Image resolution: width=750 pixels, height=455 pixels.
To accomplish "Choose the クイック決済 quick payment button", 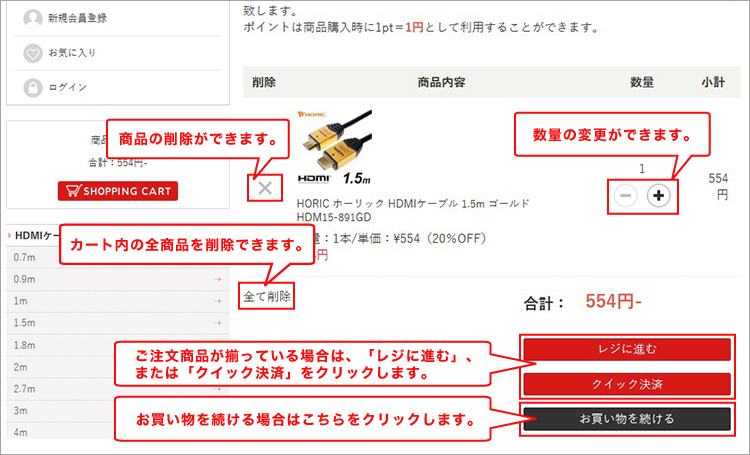I will [627, 384].
